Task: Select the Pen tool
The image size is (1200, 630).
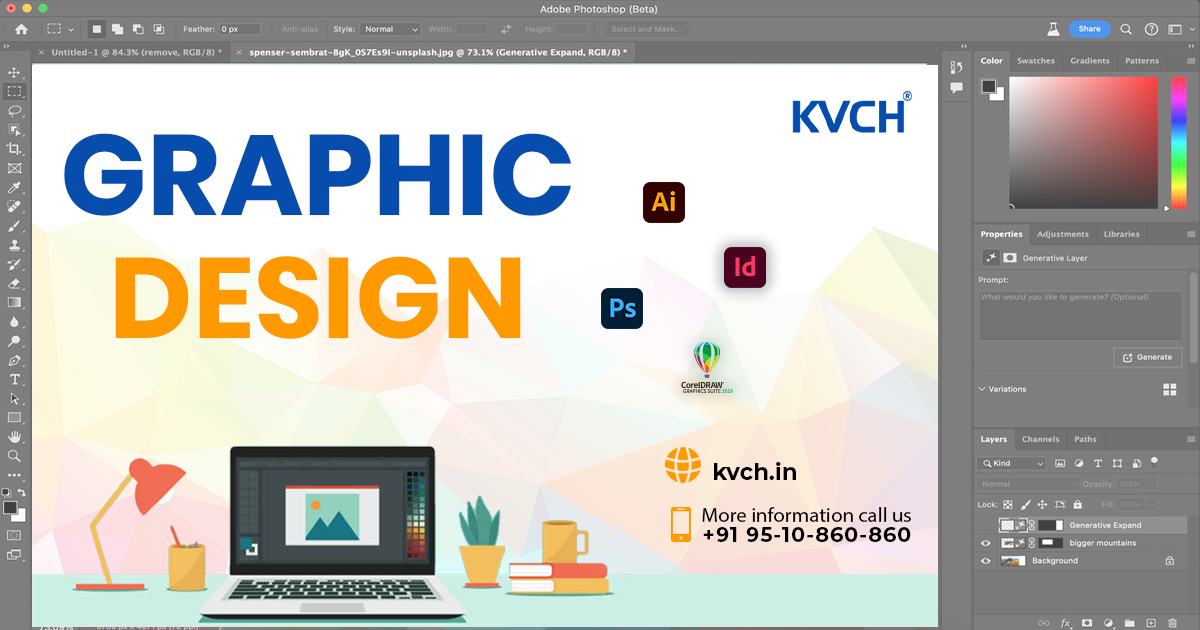Action: pos(14,360)
